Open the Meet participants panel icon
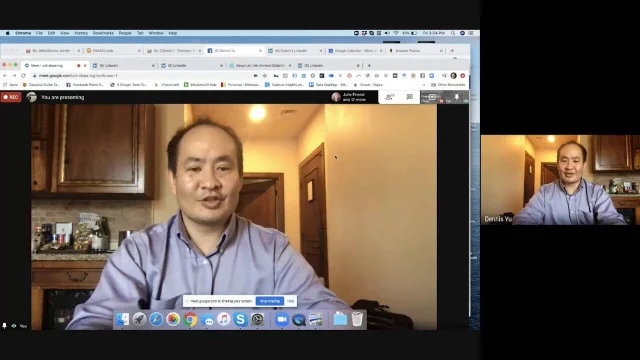Viewport: 640px width, 360px height. tap(390, 97)
